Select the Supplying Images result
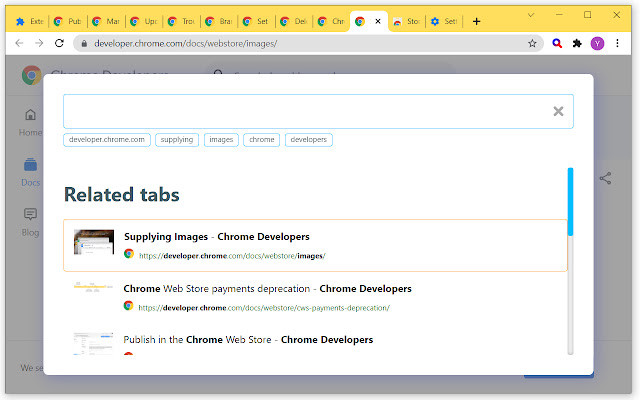 click(x=315, y=245)
